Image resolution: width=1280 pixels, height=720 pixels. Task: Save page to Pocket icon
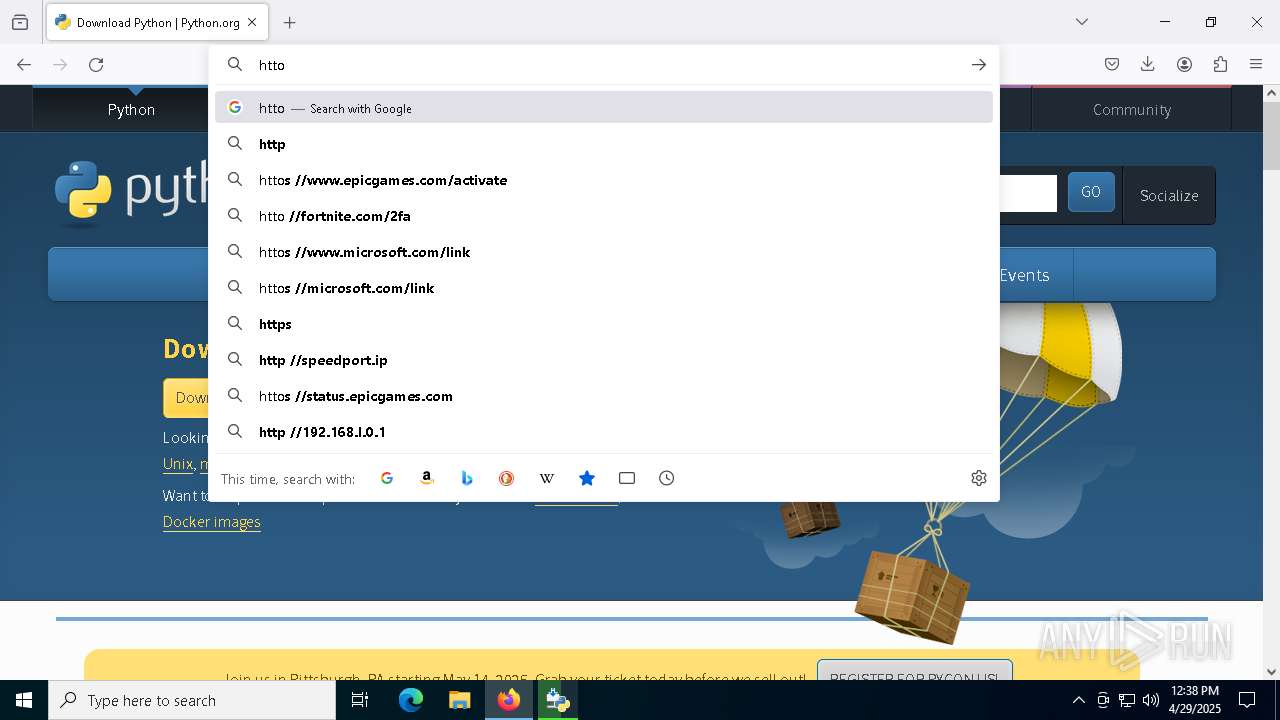coord(1112,65)
